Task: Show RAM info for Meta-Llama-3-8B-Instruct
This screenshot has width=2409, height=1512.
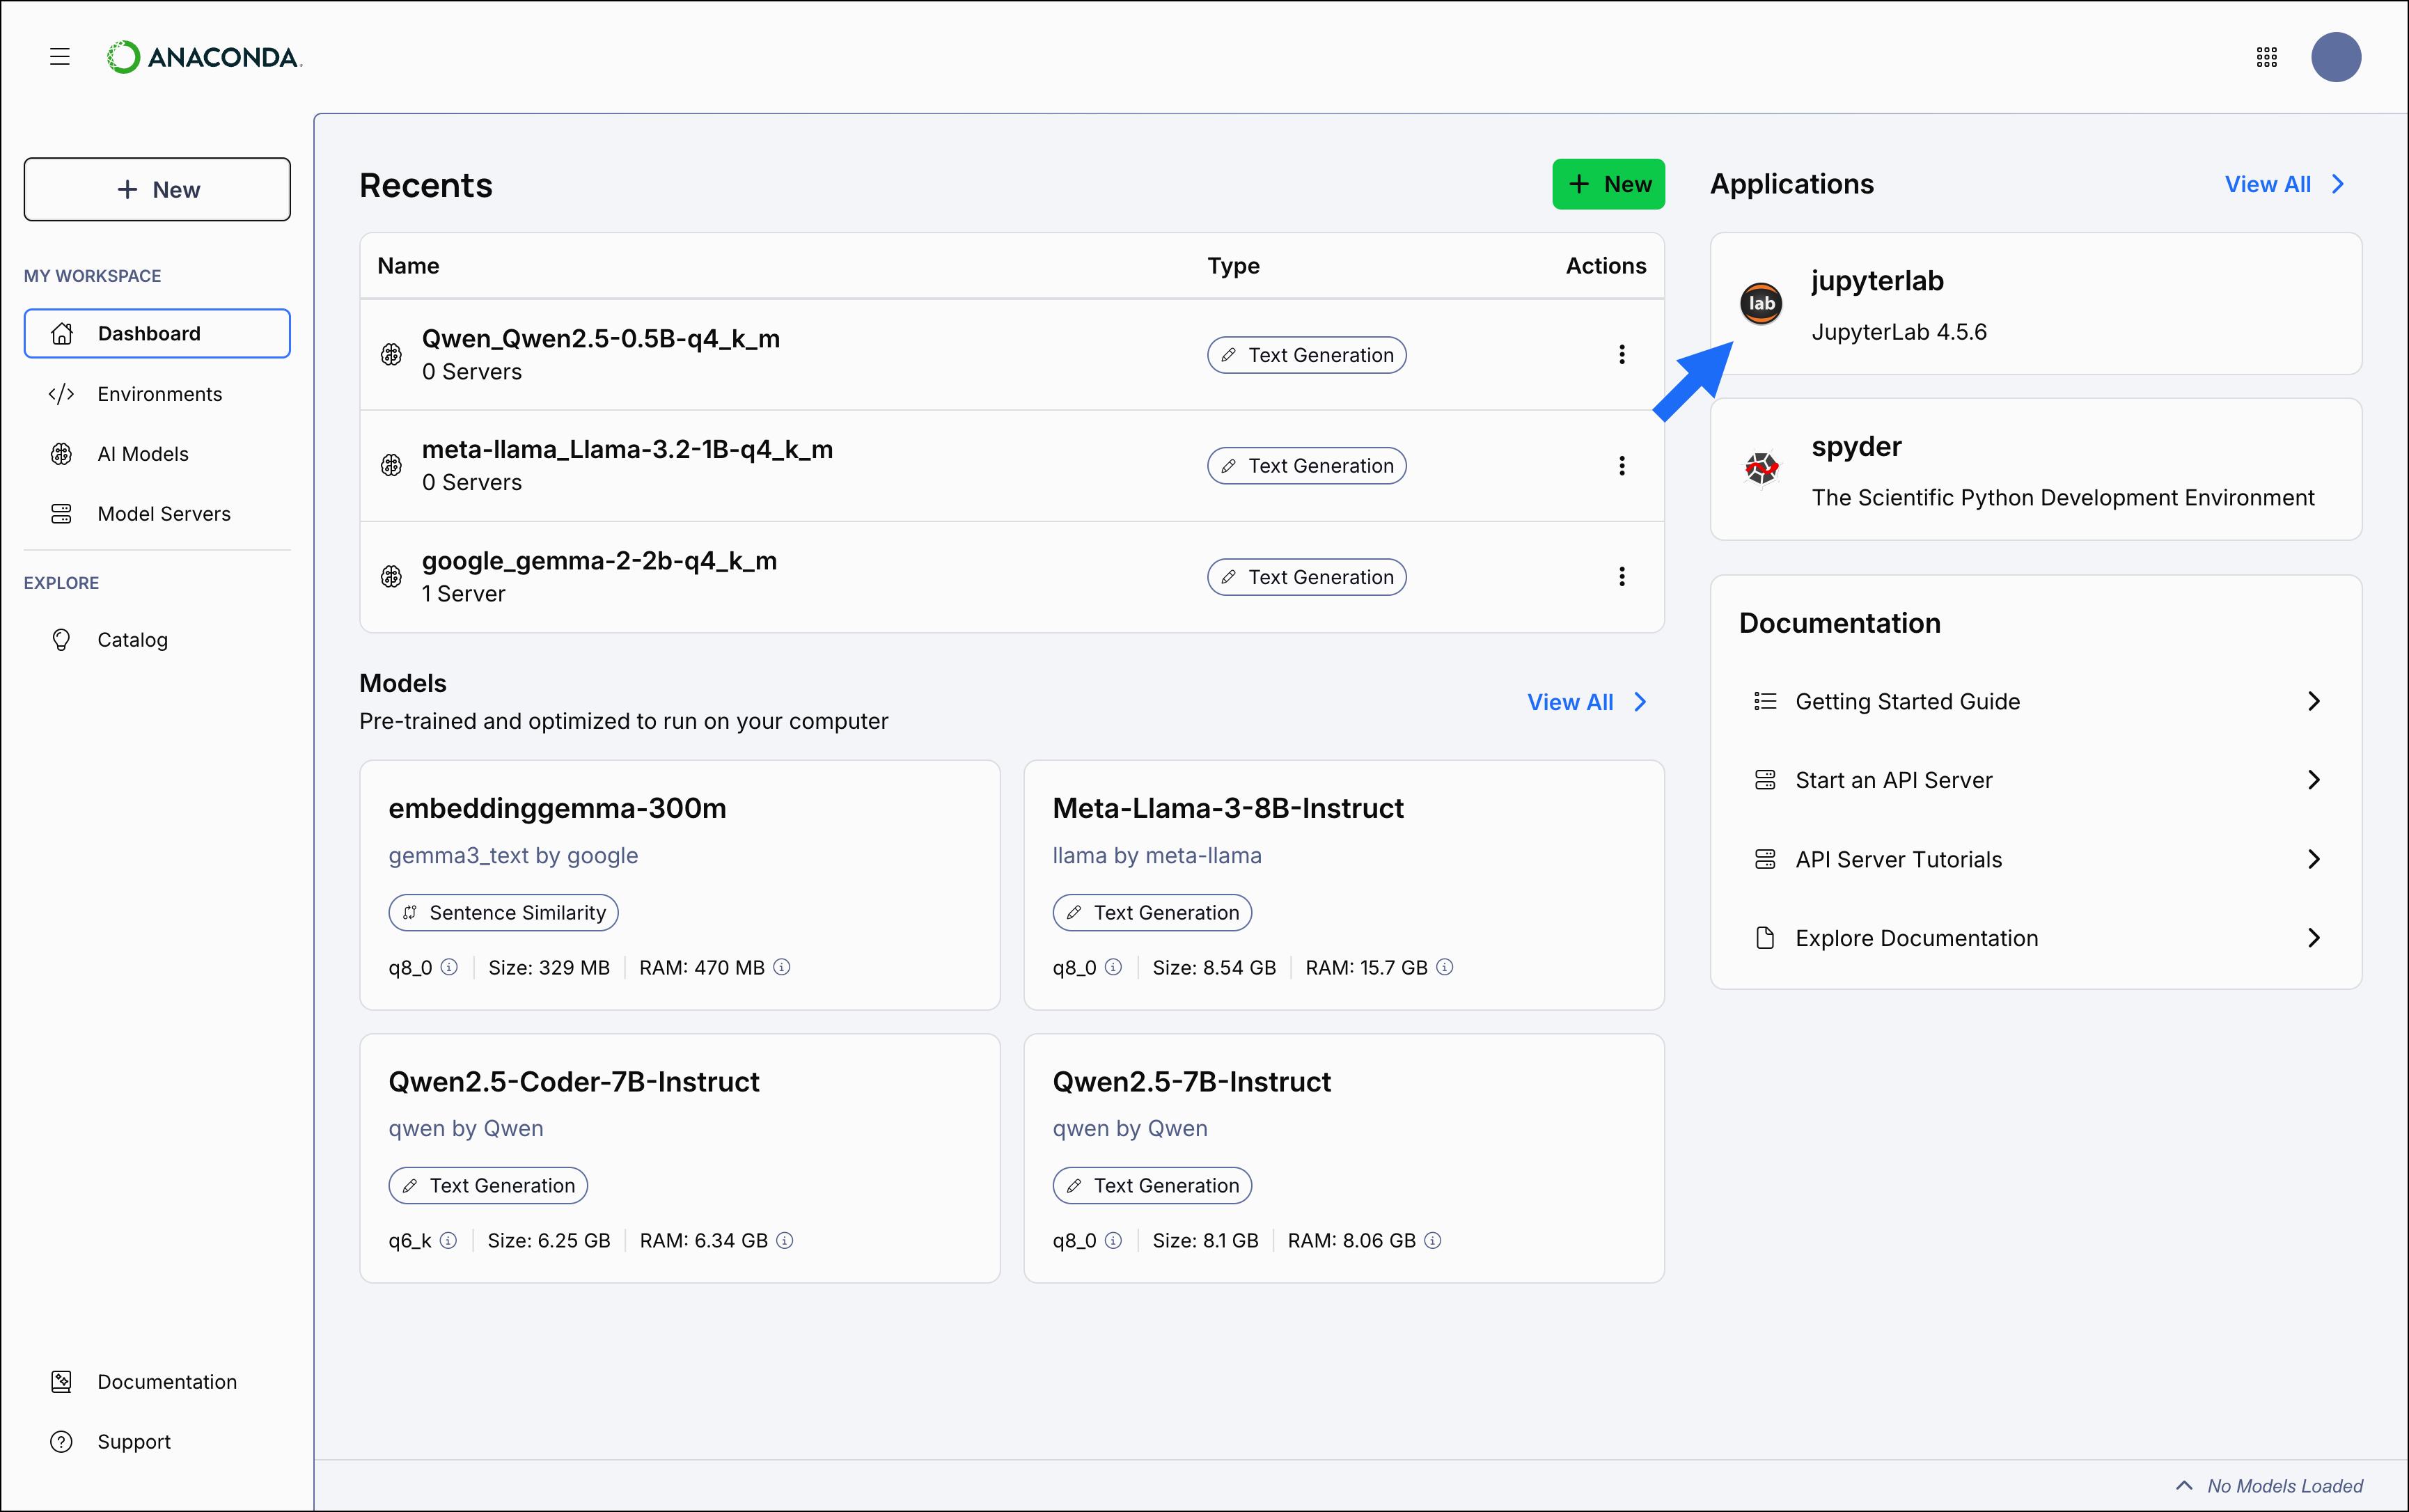Action: [x=1445, y=967]
